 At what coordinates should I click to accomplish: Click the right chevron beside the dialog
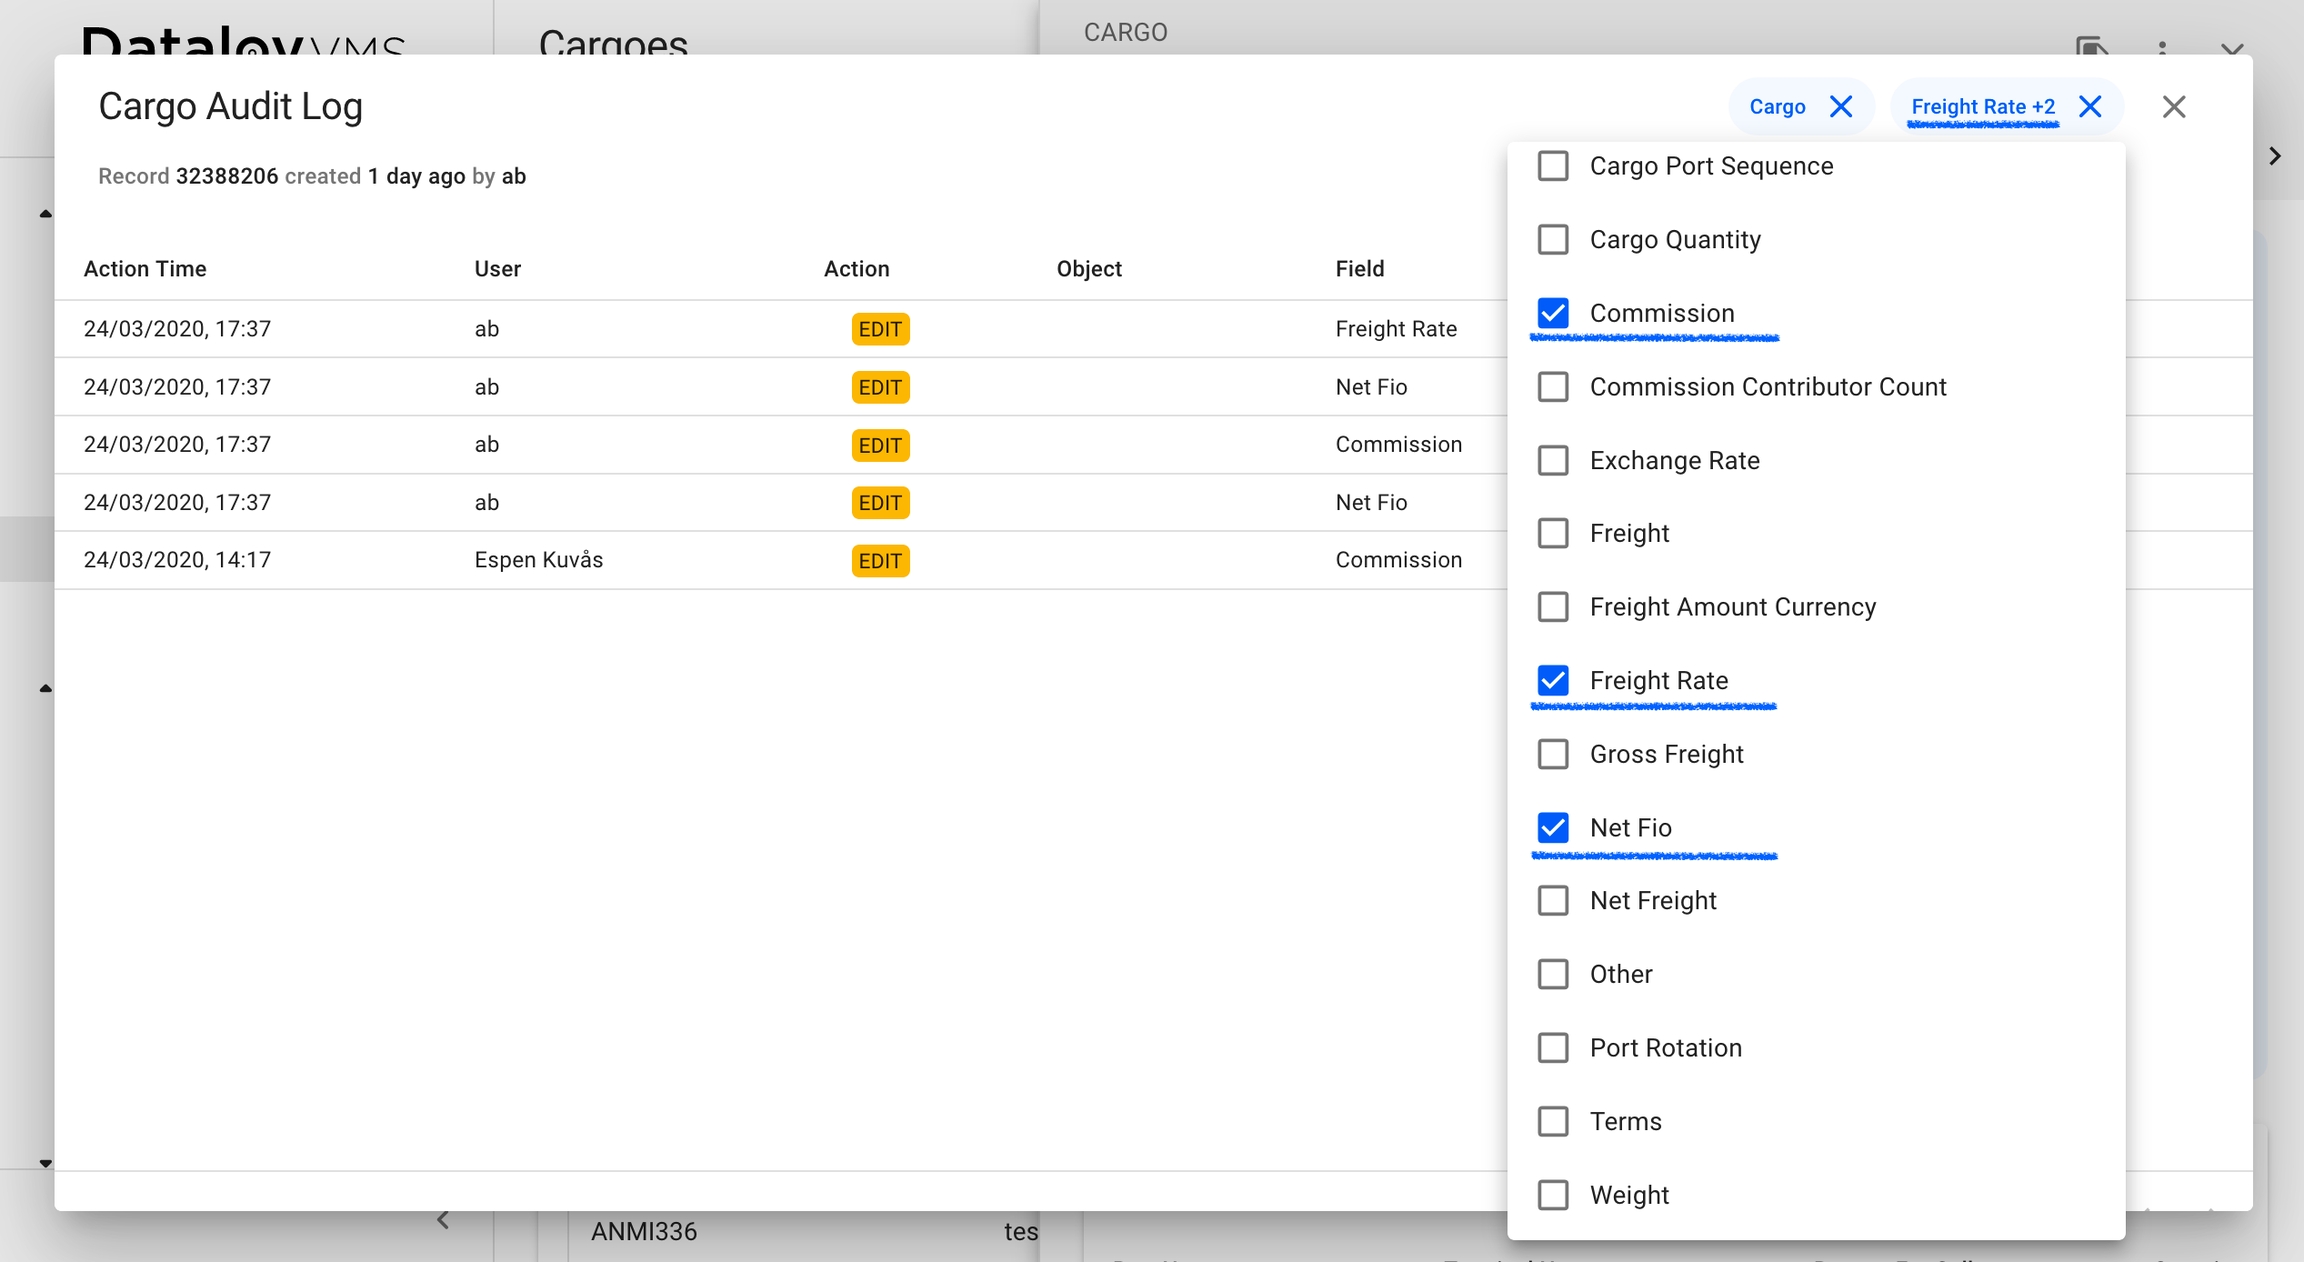(2275, 156)
